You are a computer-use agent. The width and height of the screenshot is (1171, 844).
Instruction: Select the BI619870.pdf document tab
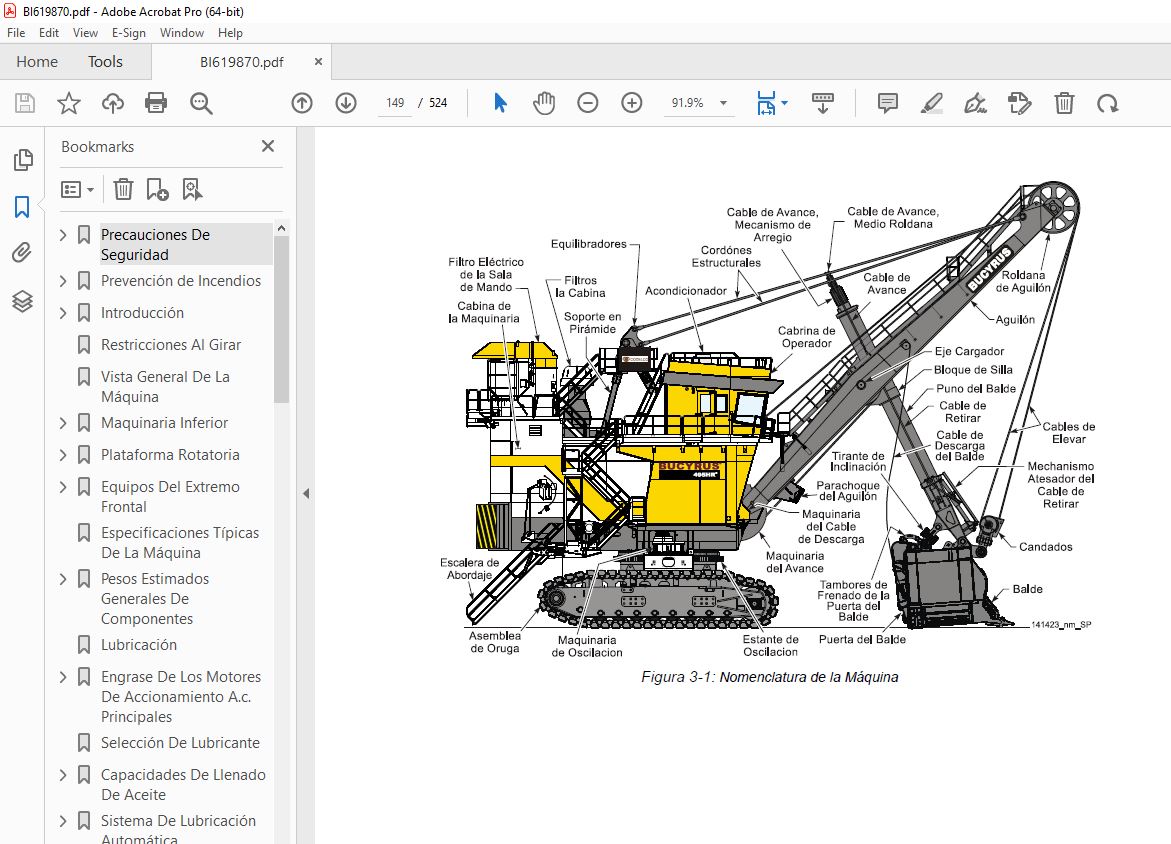241,62
